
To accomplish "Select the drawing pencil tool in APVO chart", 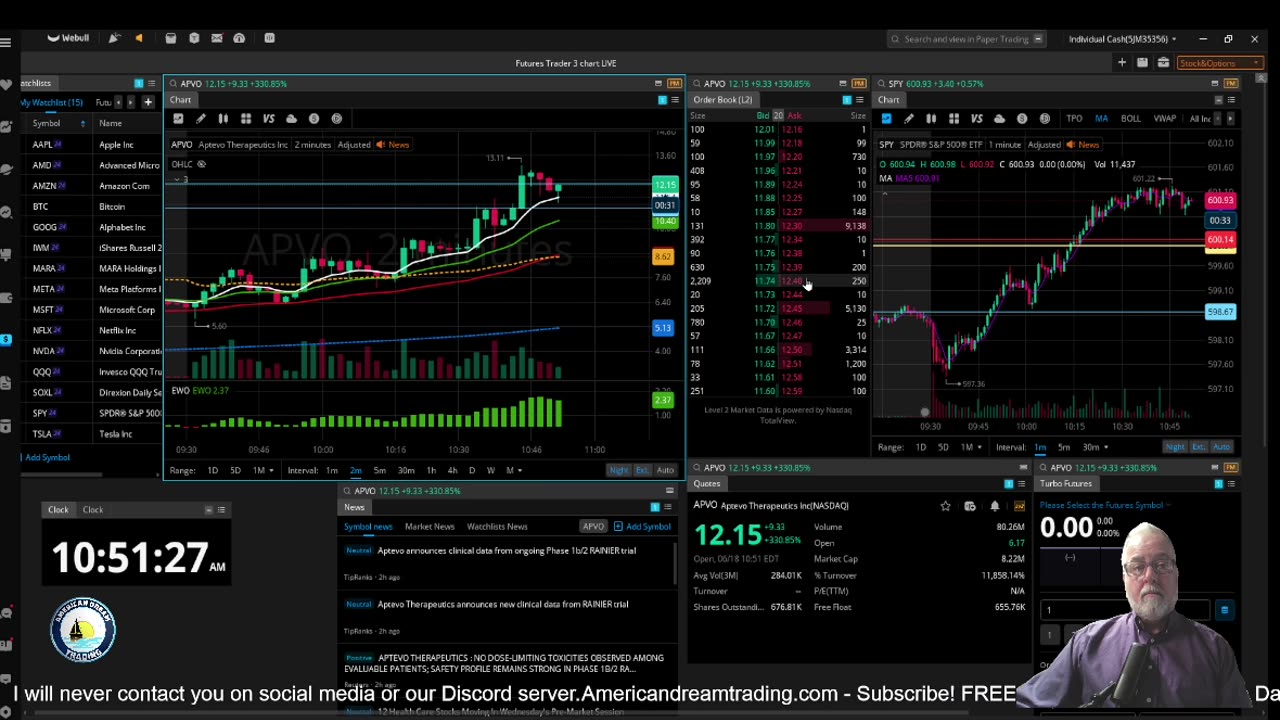I will tap(201, 119).
